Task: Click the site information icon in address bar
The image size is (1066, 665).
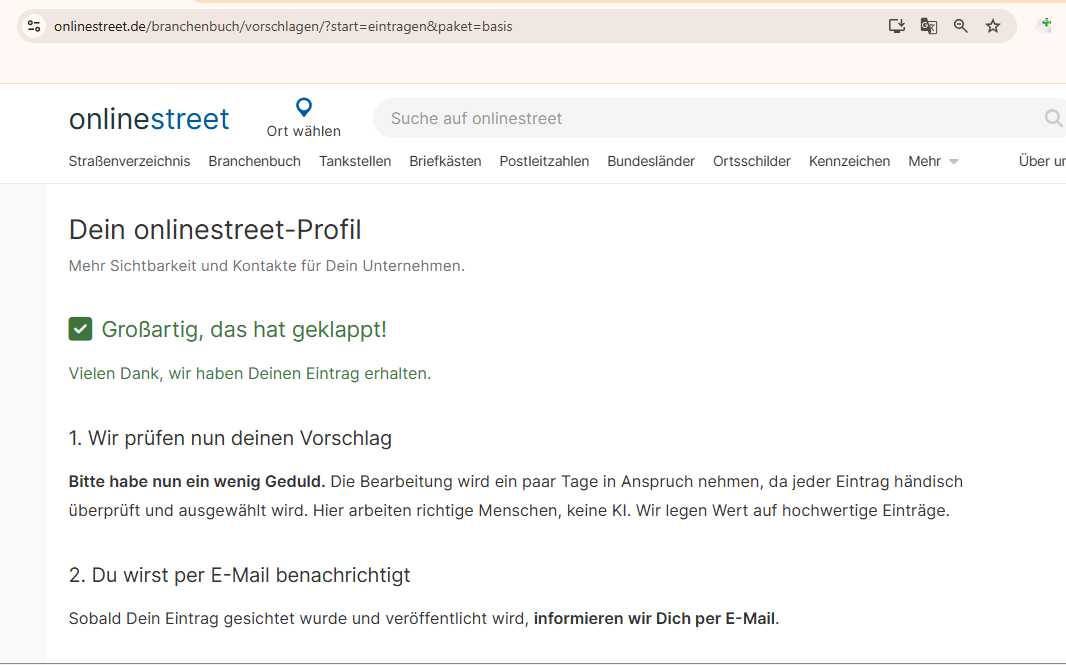Action: [x=34, y=27]
